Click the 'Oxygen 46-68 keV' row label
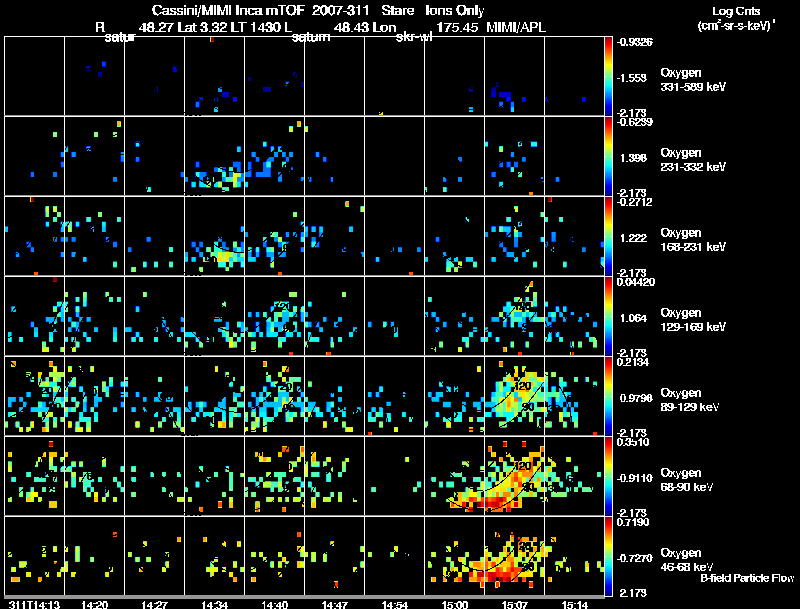 point(687,560)
